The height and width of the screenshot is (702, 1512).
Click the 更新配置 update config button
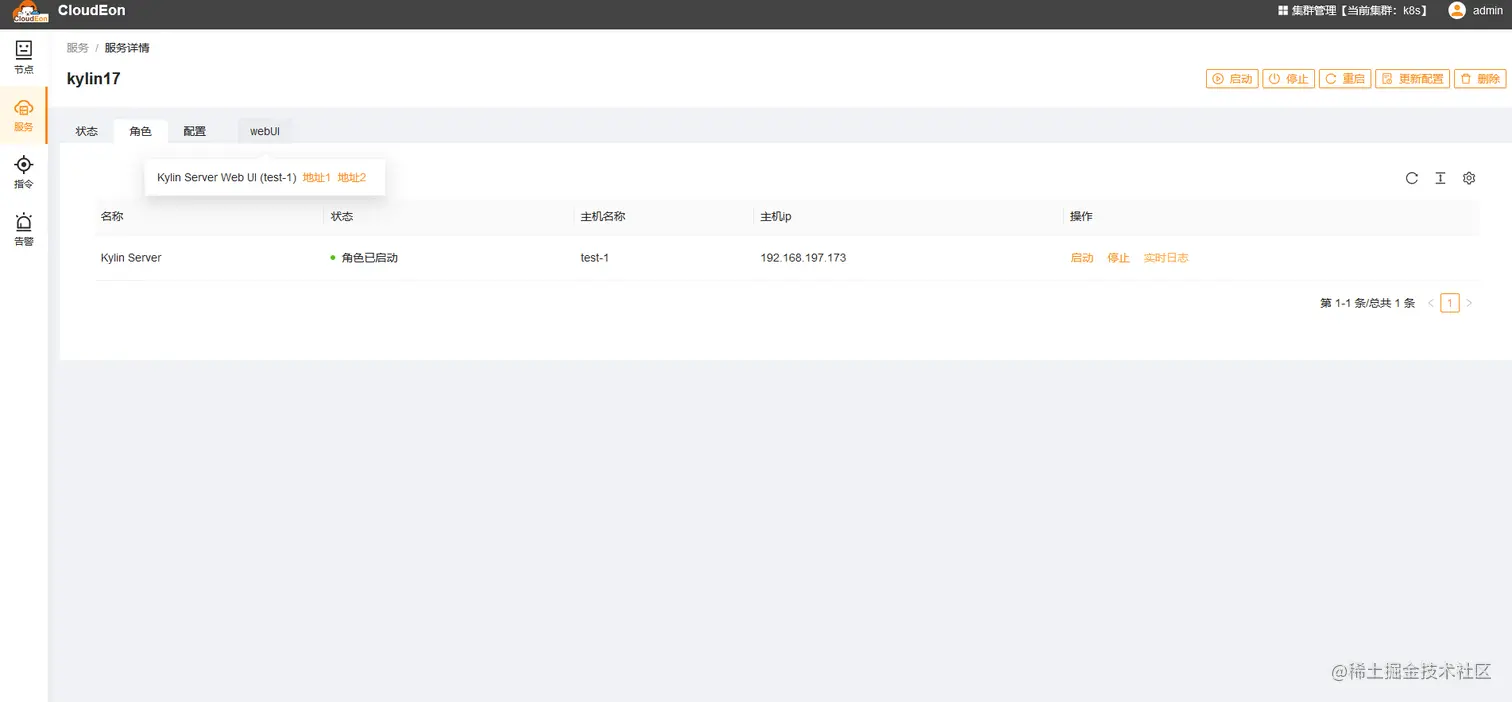[1412, 79]
